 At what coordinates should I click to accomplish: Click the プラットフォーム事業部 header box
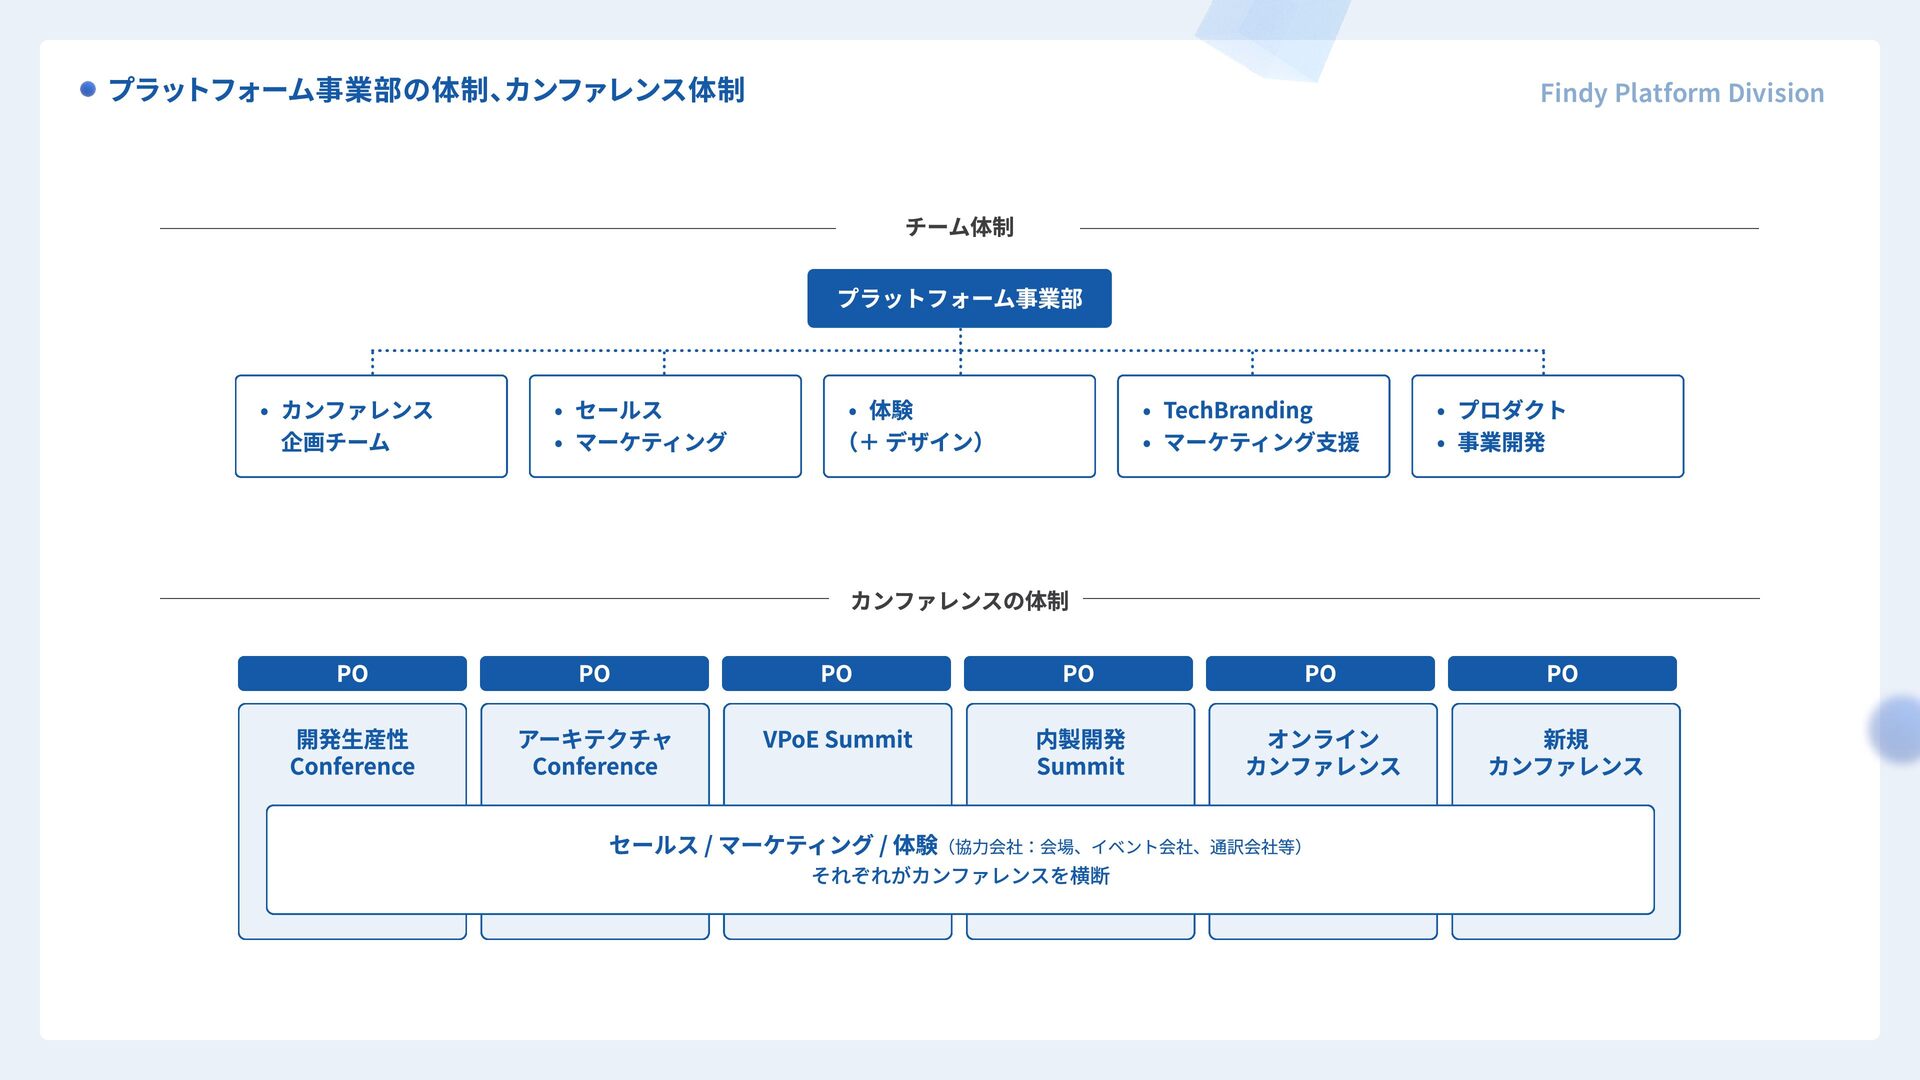pos(959,298)
